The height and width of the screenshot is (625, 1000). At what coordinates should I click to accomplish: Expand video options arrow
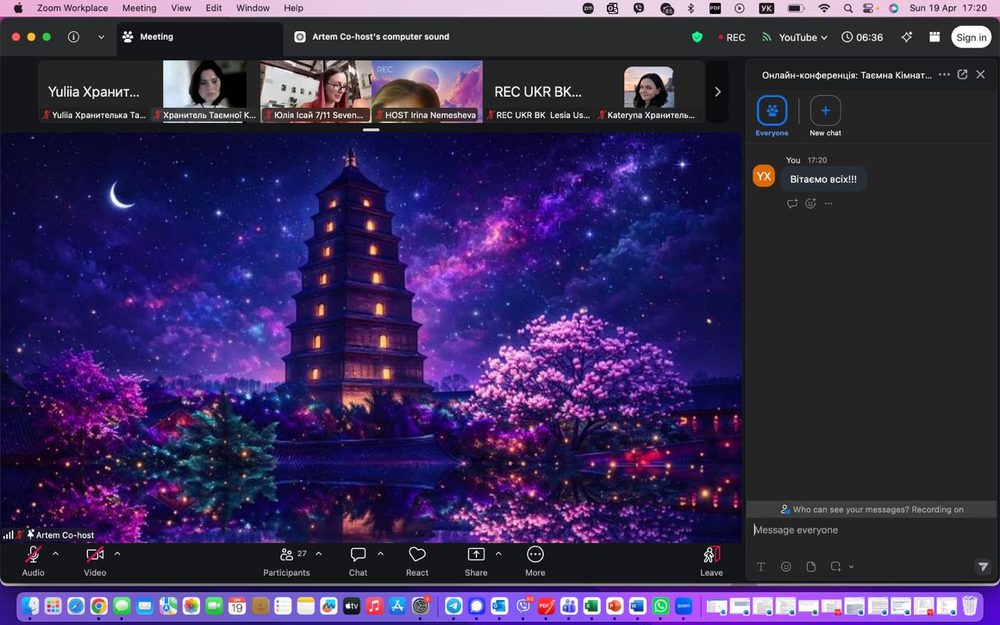[117, 554]
